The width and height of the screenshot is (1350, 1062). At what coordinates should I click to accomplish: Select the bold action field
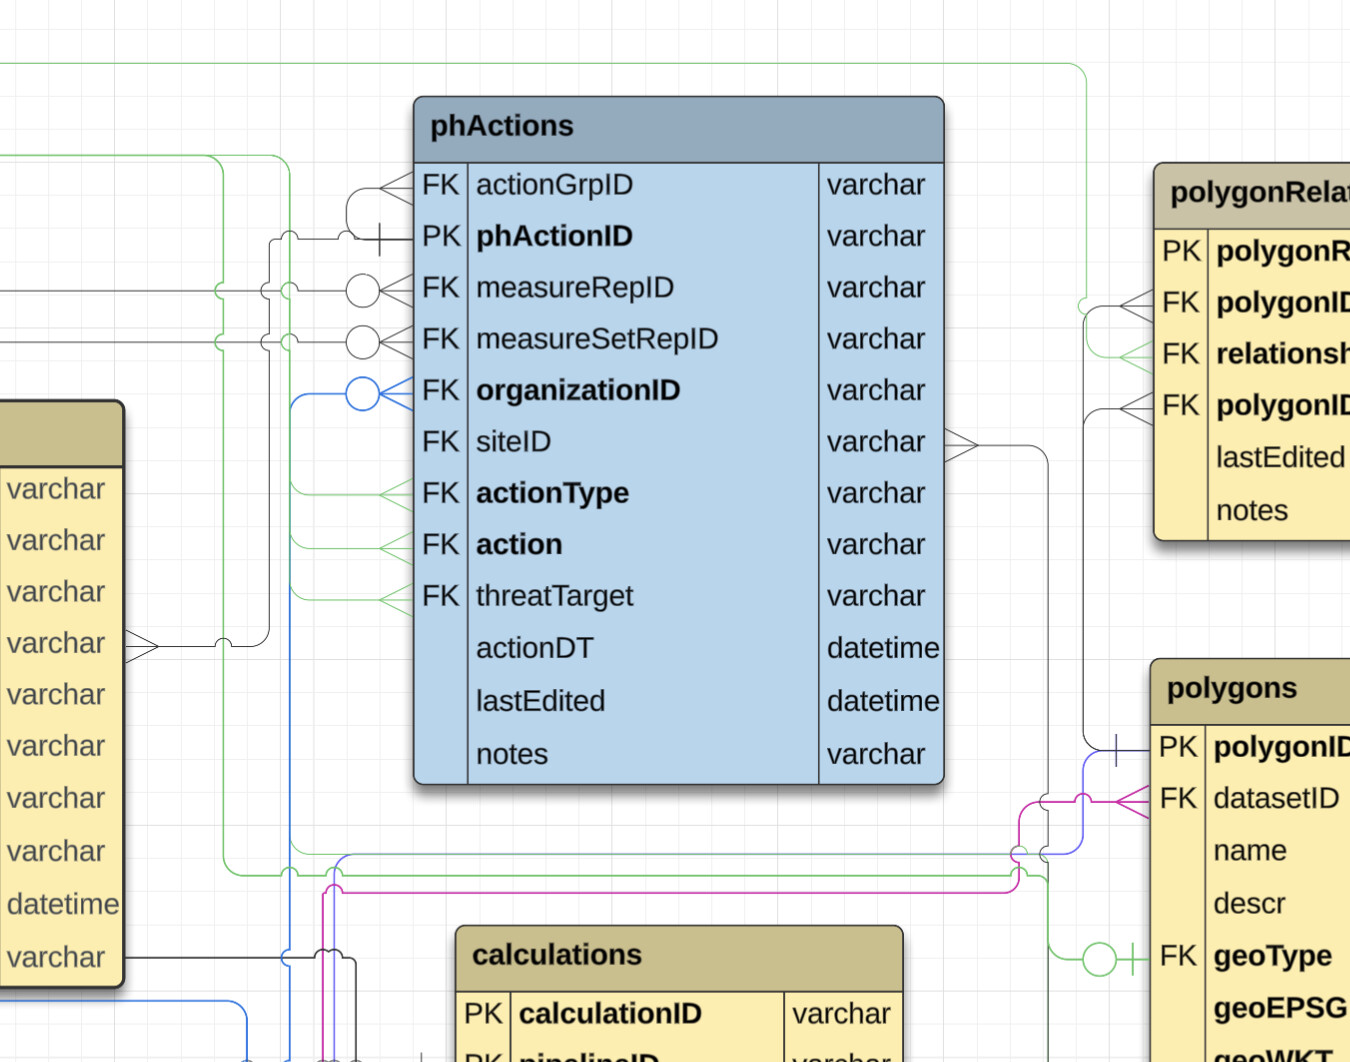point(519,544)
